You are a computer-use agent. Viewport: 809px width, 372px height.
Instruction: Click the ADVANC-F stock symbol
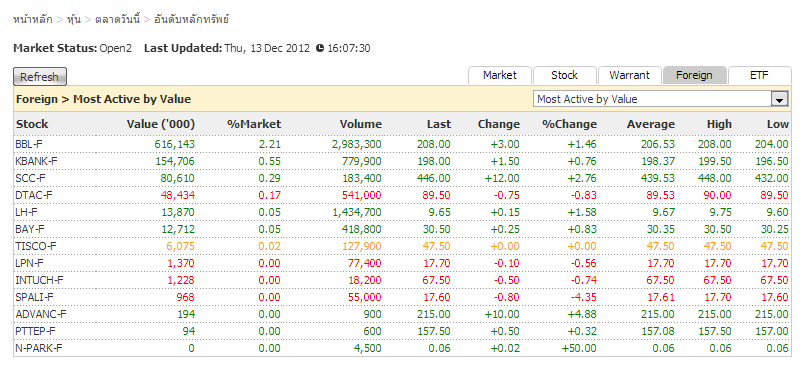click(39, 314)
